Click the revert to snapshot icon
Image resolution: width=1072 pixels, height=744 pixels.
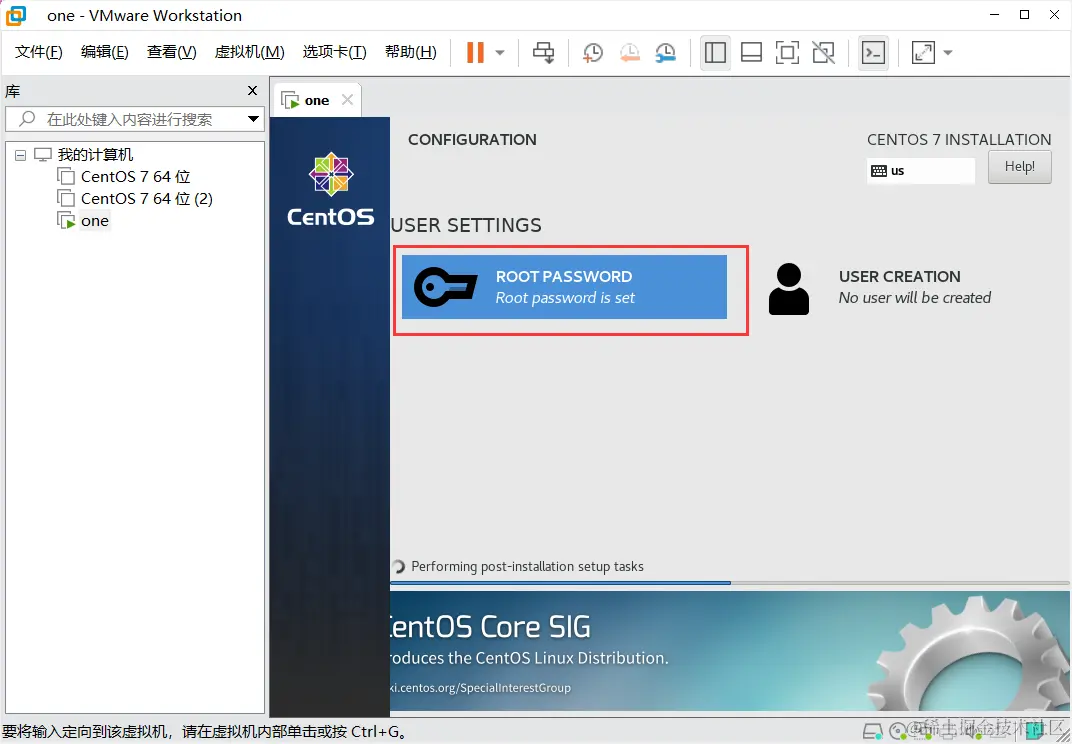point(629,53)
